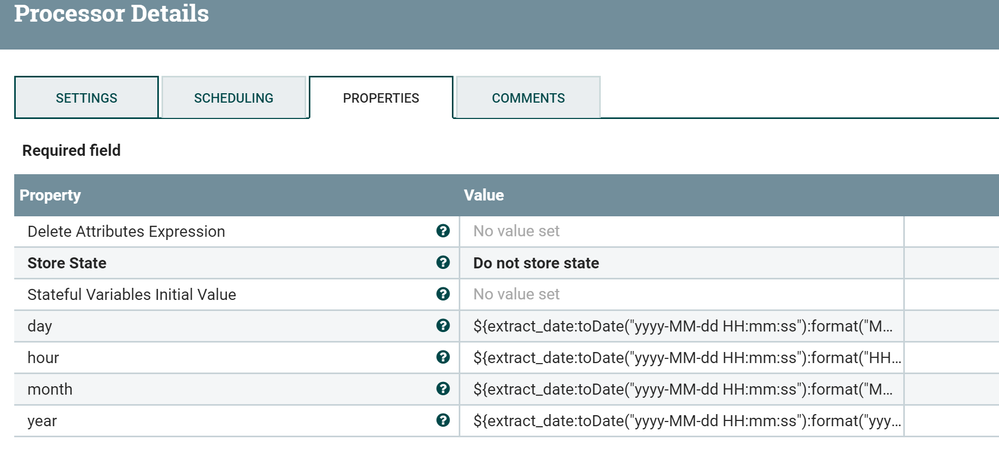Image resolution: width=999 pixels, height=461 pixels.
Task: Click help icon next to month property
Action: (x=443, y=389)
